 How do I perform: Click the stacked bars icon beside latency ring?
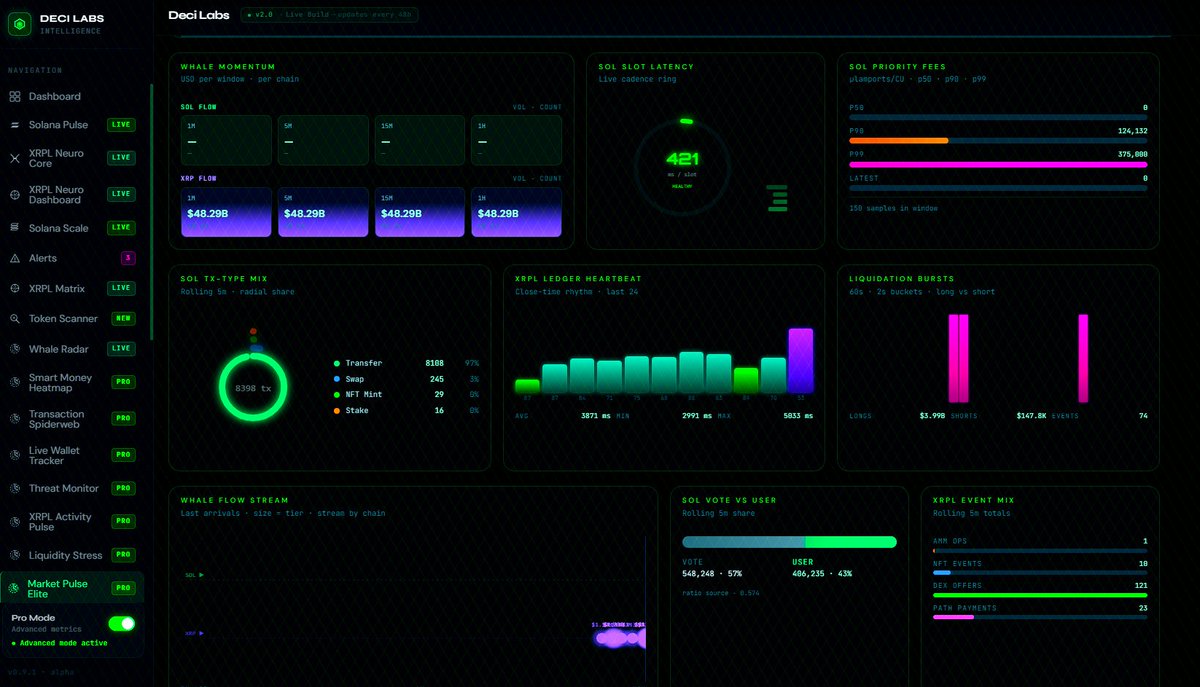[778, 198]
